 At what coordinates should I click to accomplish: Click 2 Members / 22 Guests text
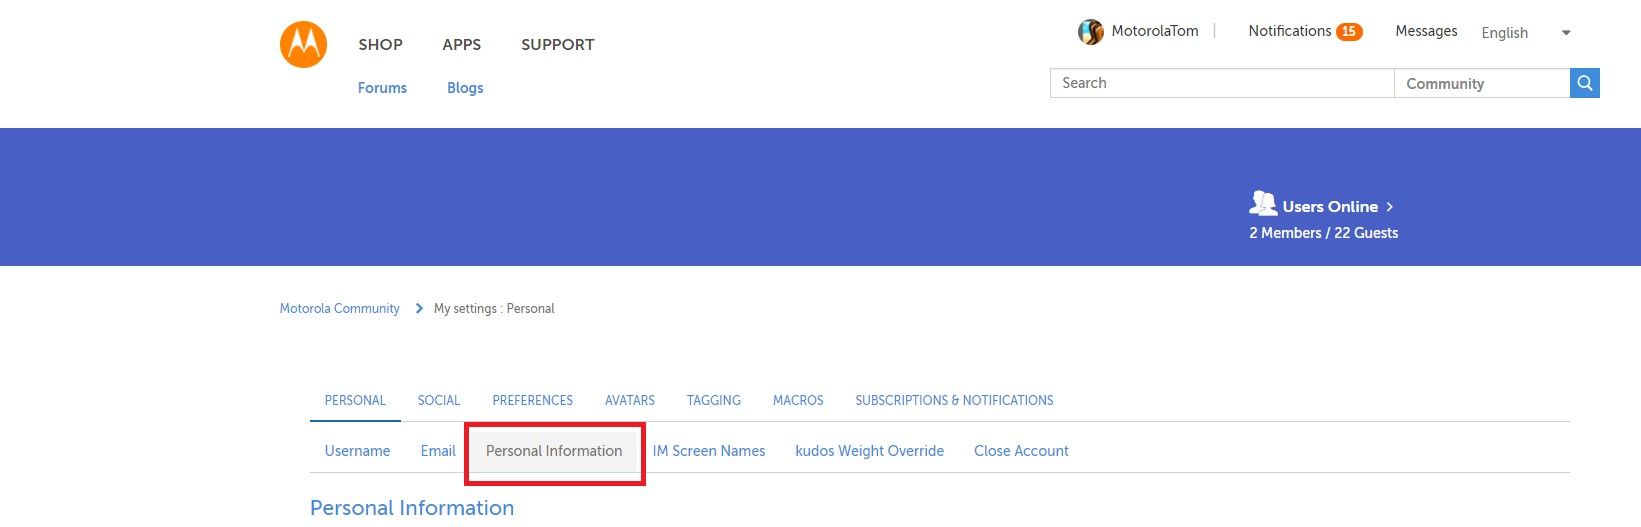(1323, 233)
